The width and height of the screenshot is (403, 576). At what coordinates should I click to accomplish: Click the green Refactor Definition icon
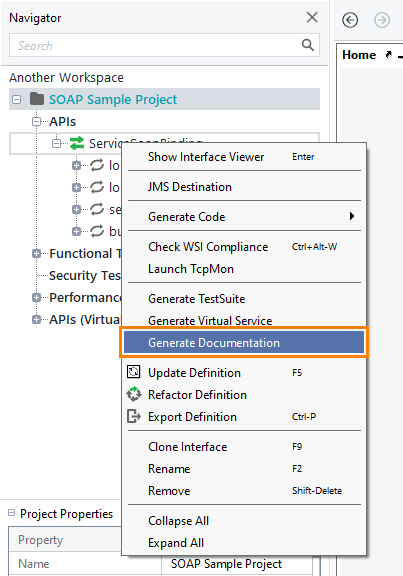134,394
